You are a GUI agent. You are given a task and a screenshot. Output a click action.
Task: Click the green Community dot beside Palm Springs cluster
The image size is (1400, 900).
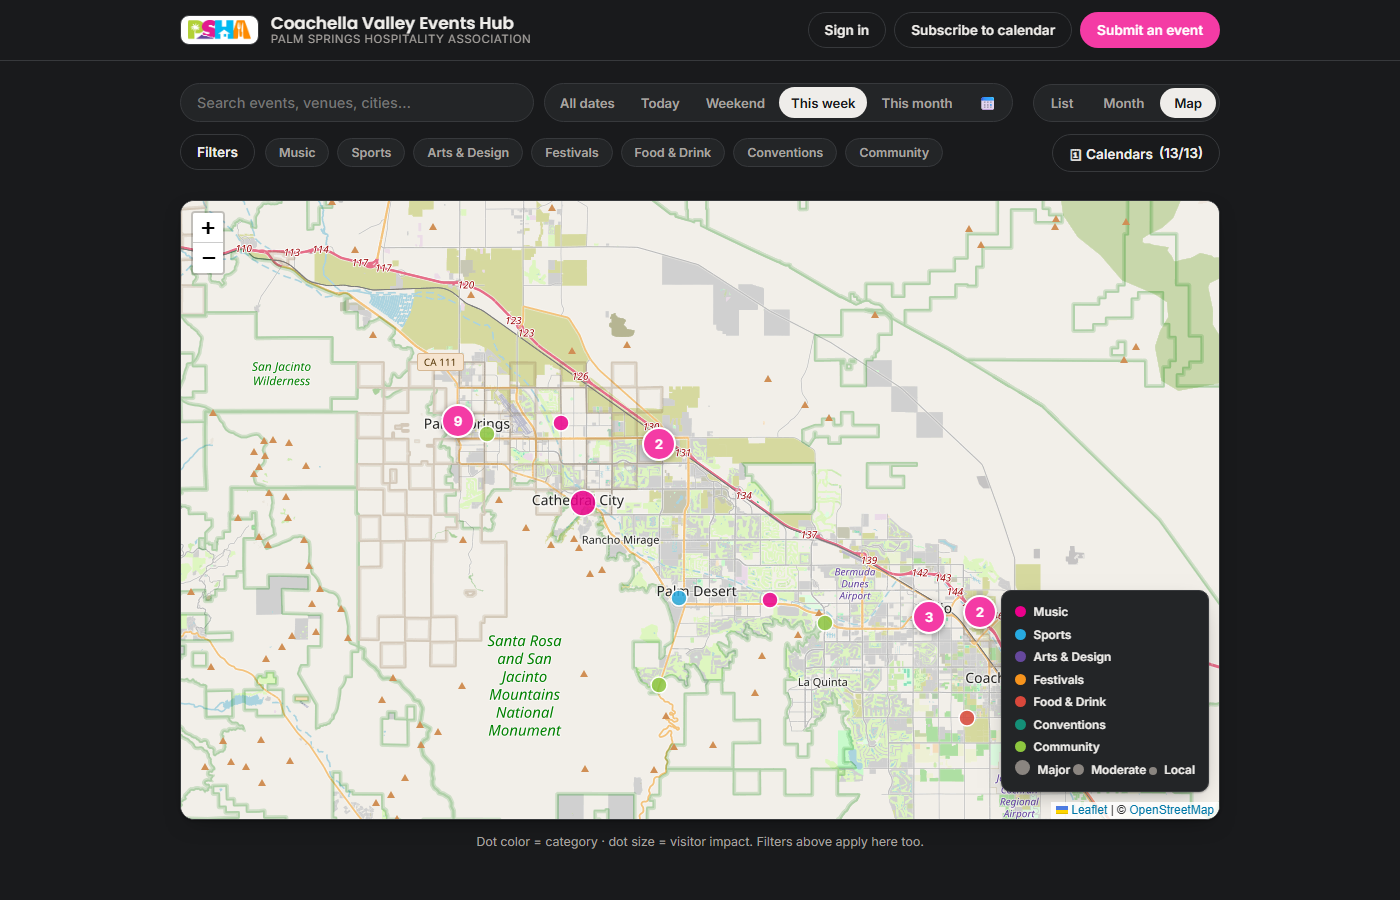(487, 434)
